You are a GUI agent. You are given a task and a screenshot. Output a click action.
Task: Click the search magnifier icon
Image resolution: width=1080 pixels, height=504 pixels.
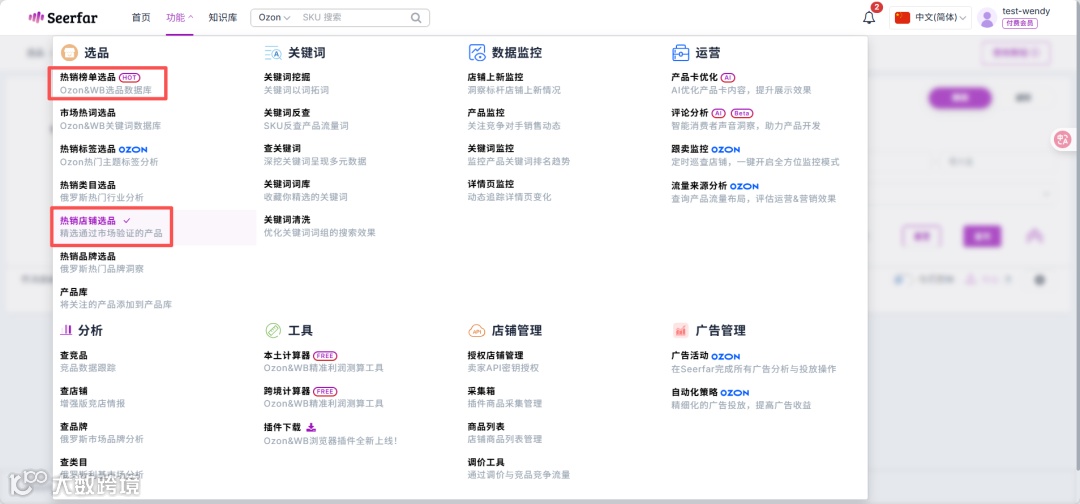coord(416,18)
